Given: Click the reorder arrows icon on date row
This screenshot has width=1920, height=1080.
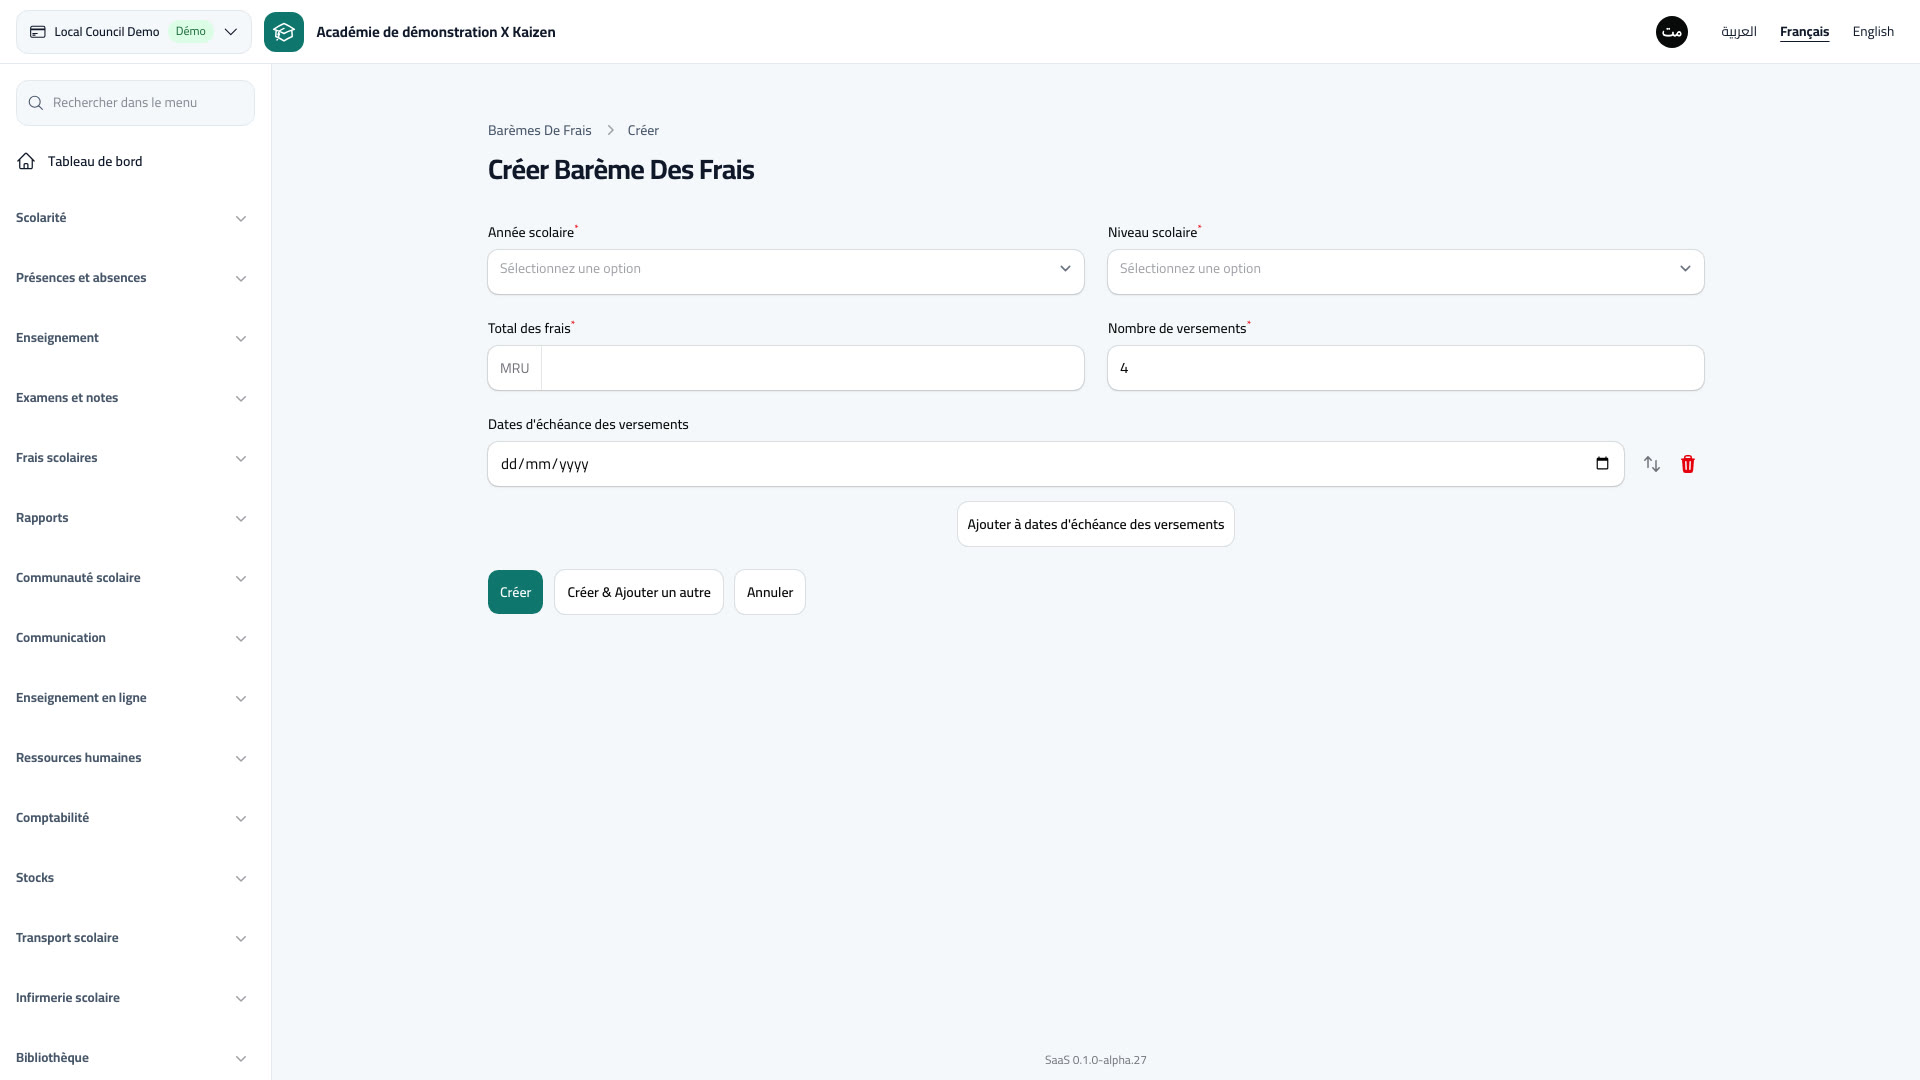Looking at the screenshot, I should coord(1652,464).
